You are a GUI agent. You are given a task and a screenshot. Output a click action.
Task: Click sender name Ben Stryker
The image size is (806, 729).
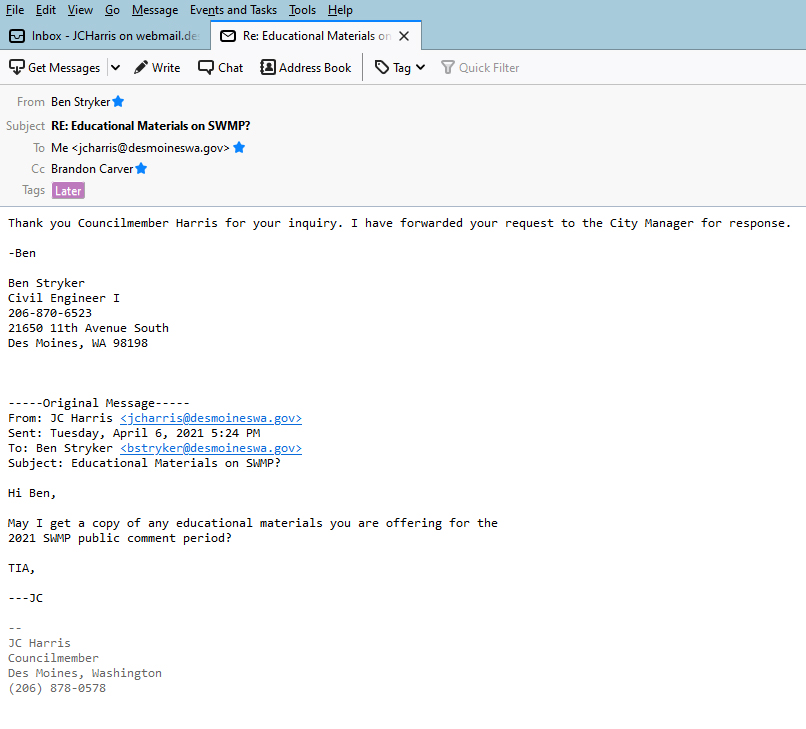coord(81,102)
